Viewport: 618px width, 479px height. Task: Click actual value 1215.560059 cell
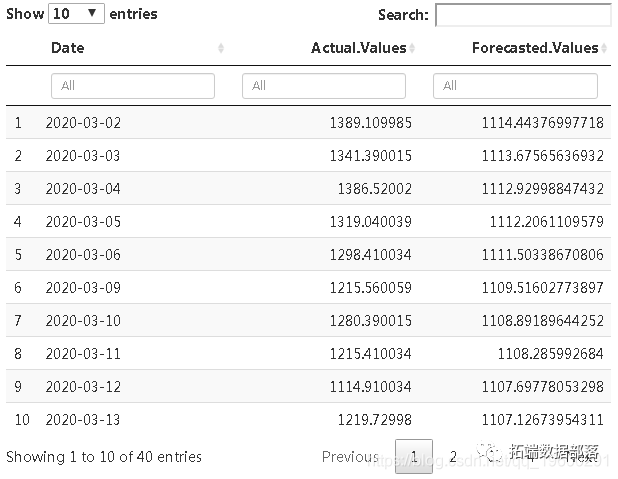click(370, 287)
